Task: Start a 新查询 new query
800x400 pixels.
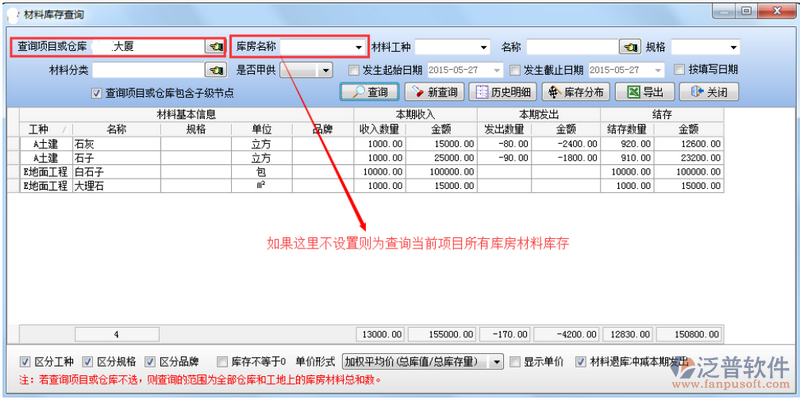Action: (432, 92)
